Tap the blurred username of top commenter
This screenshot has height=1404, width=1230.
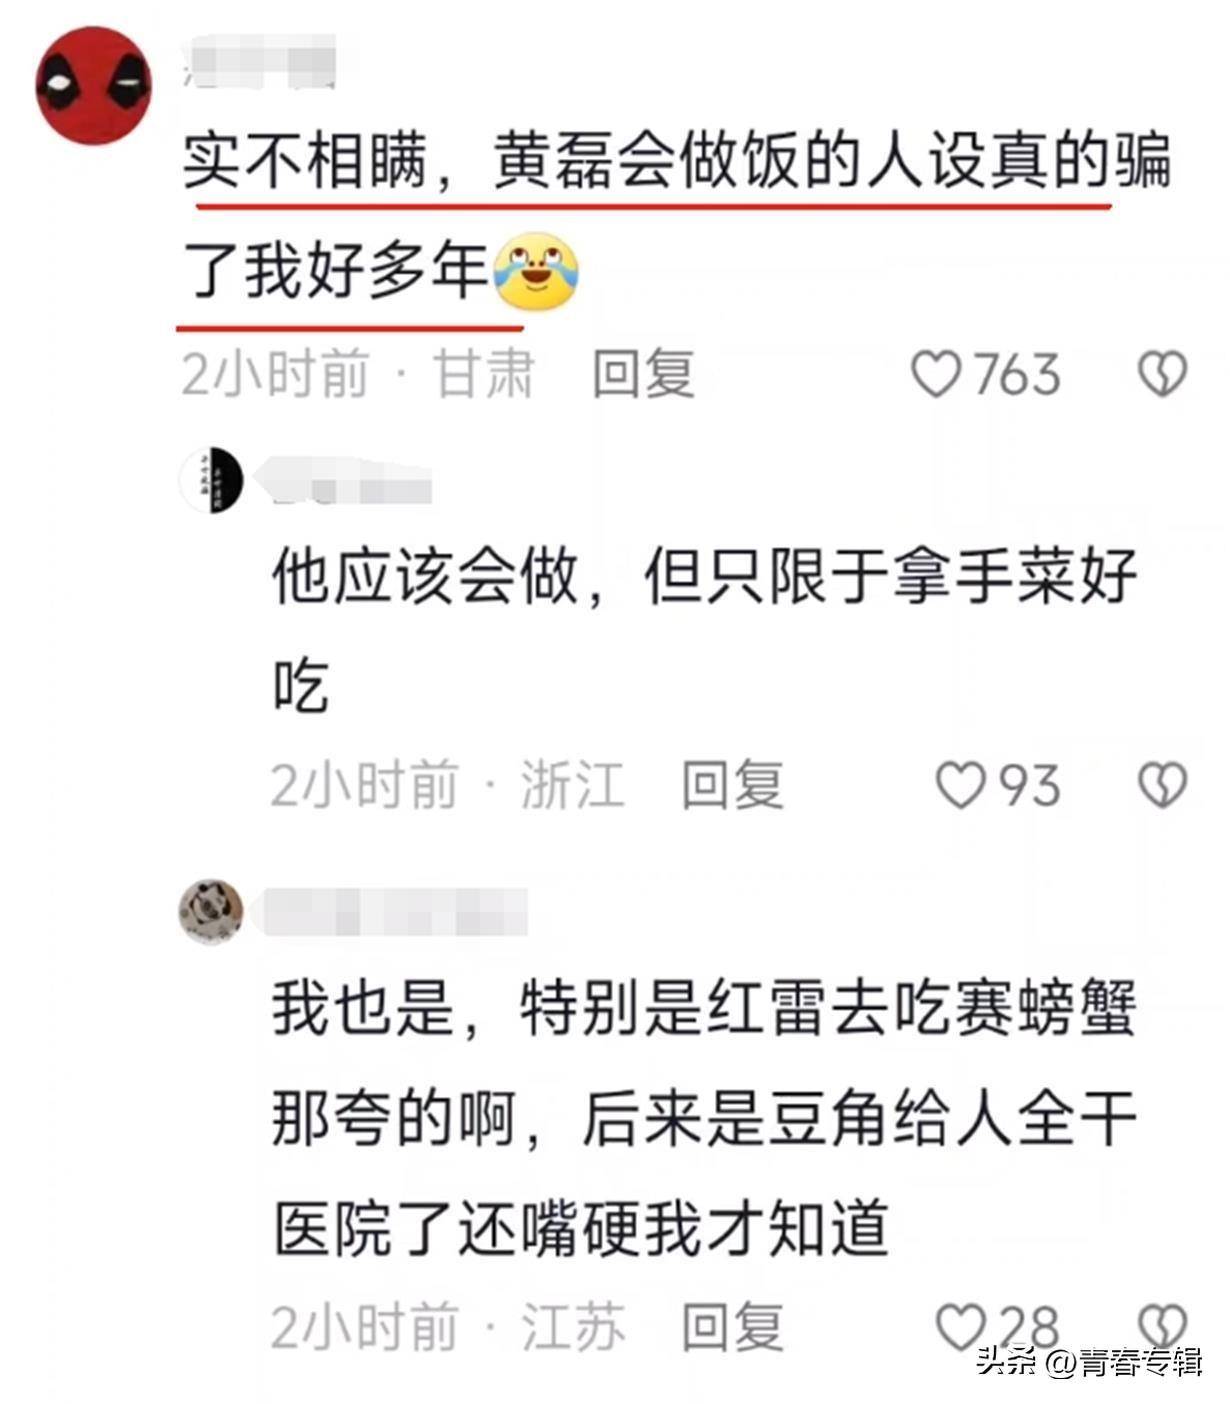pos(261,61)
